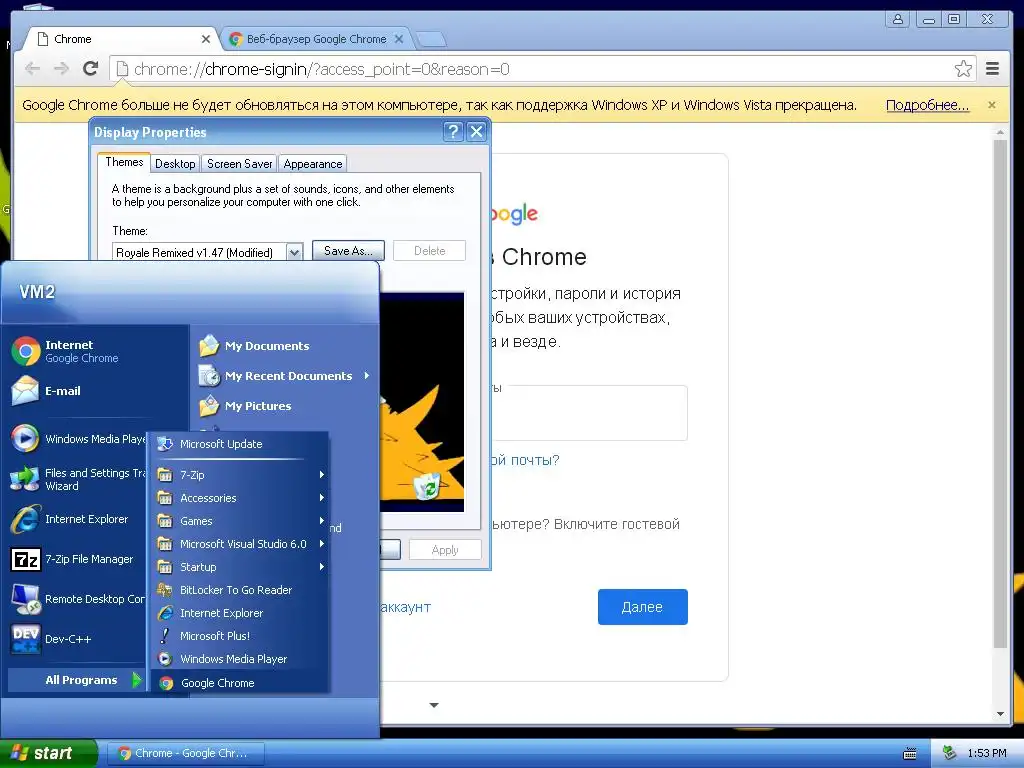
Task: Click dropdown arrow below sign-in card
Action: coord(434,705)
